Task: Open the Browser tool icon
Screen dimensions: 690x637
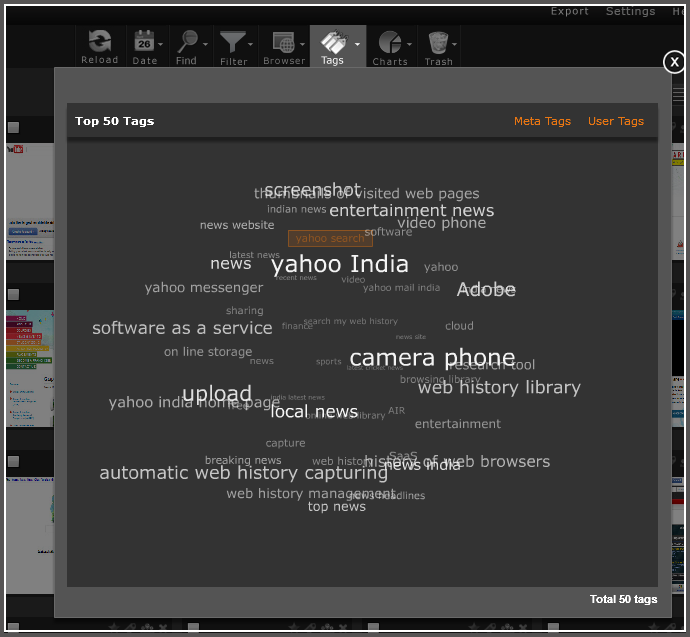Action: pyautogui.click(x=282, y=42)
